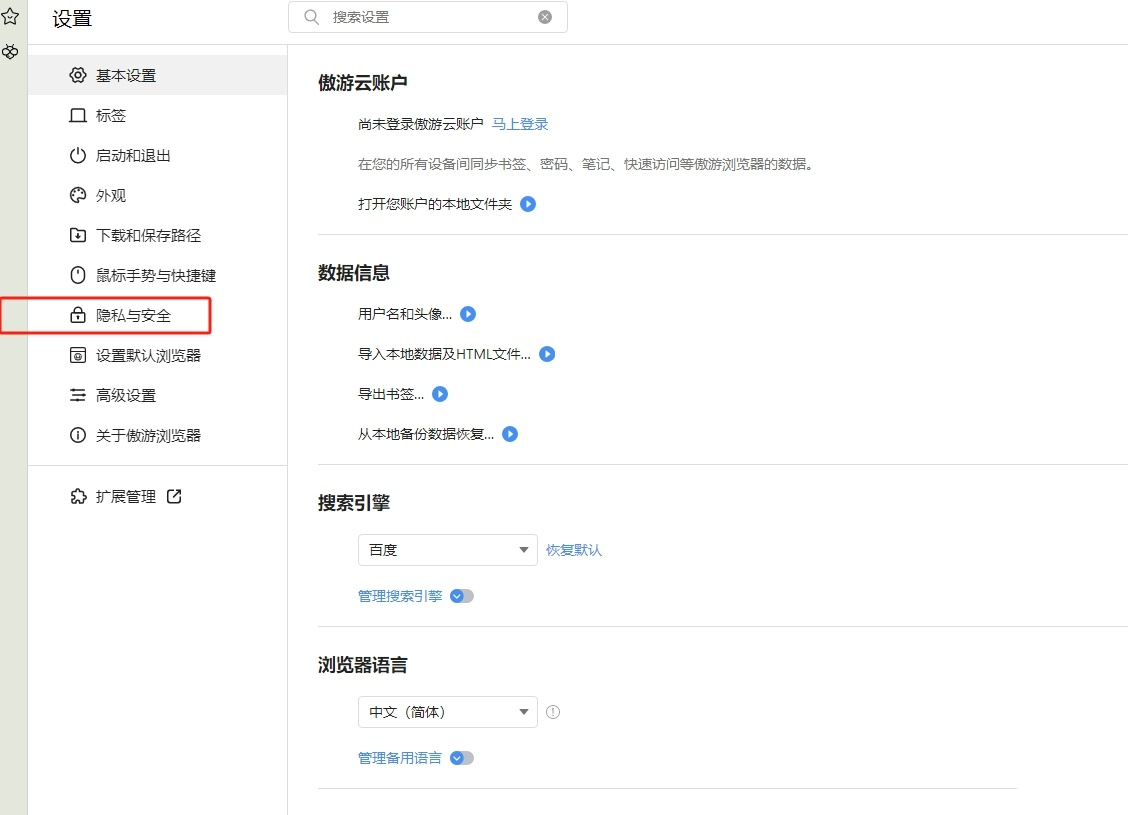The image size is (1128, 815).
Task: Click the palette icon beside 外观
Action: pos(78,195)
